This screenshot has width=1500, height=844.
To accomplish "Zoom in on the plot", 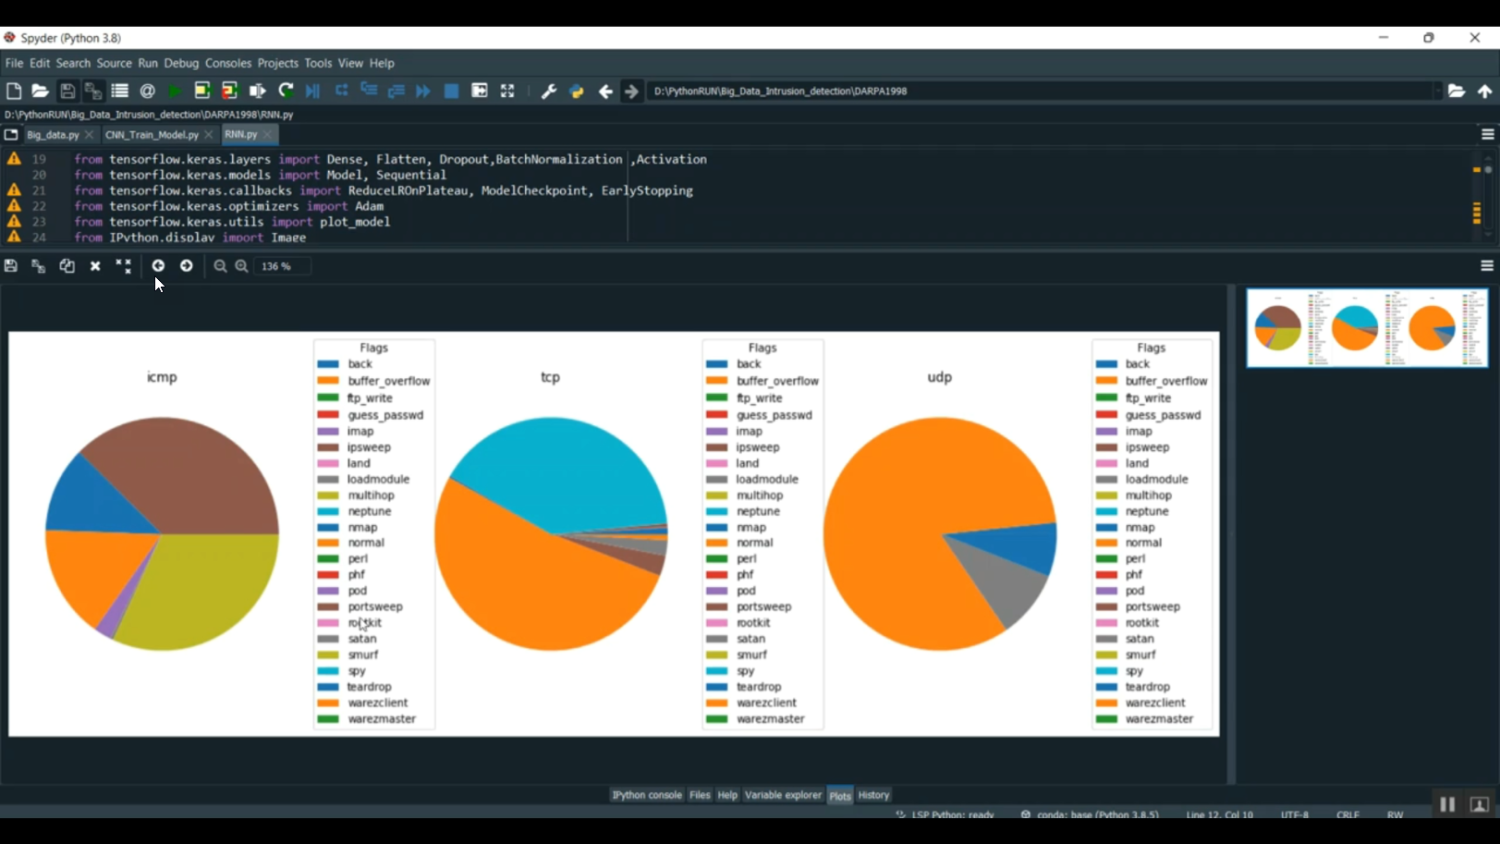I will tap(241, 266).
